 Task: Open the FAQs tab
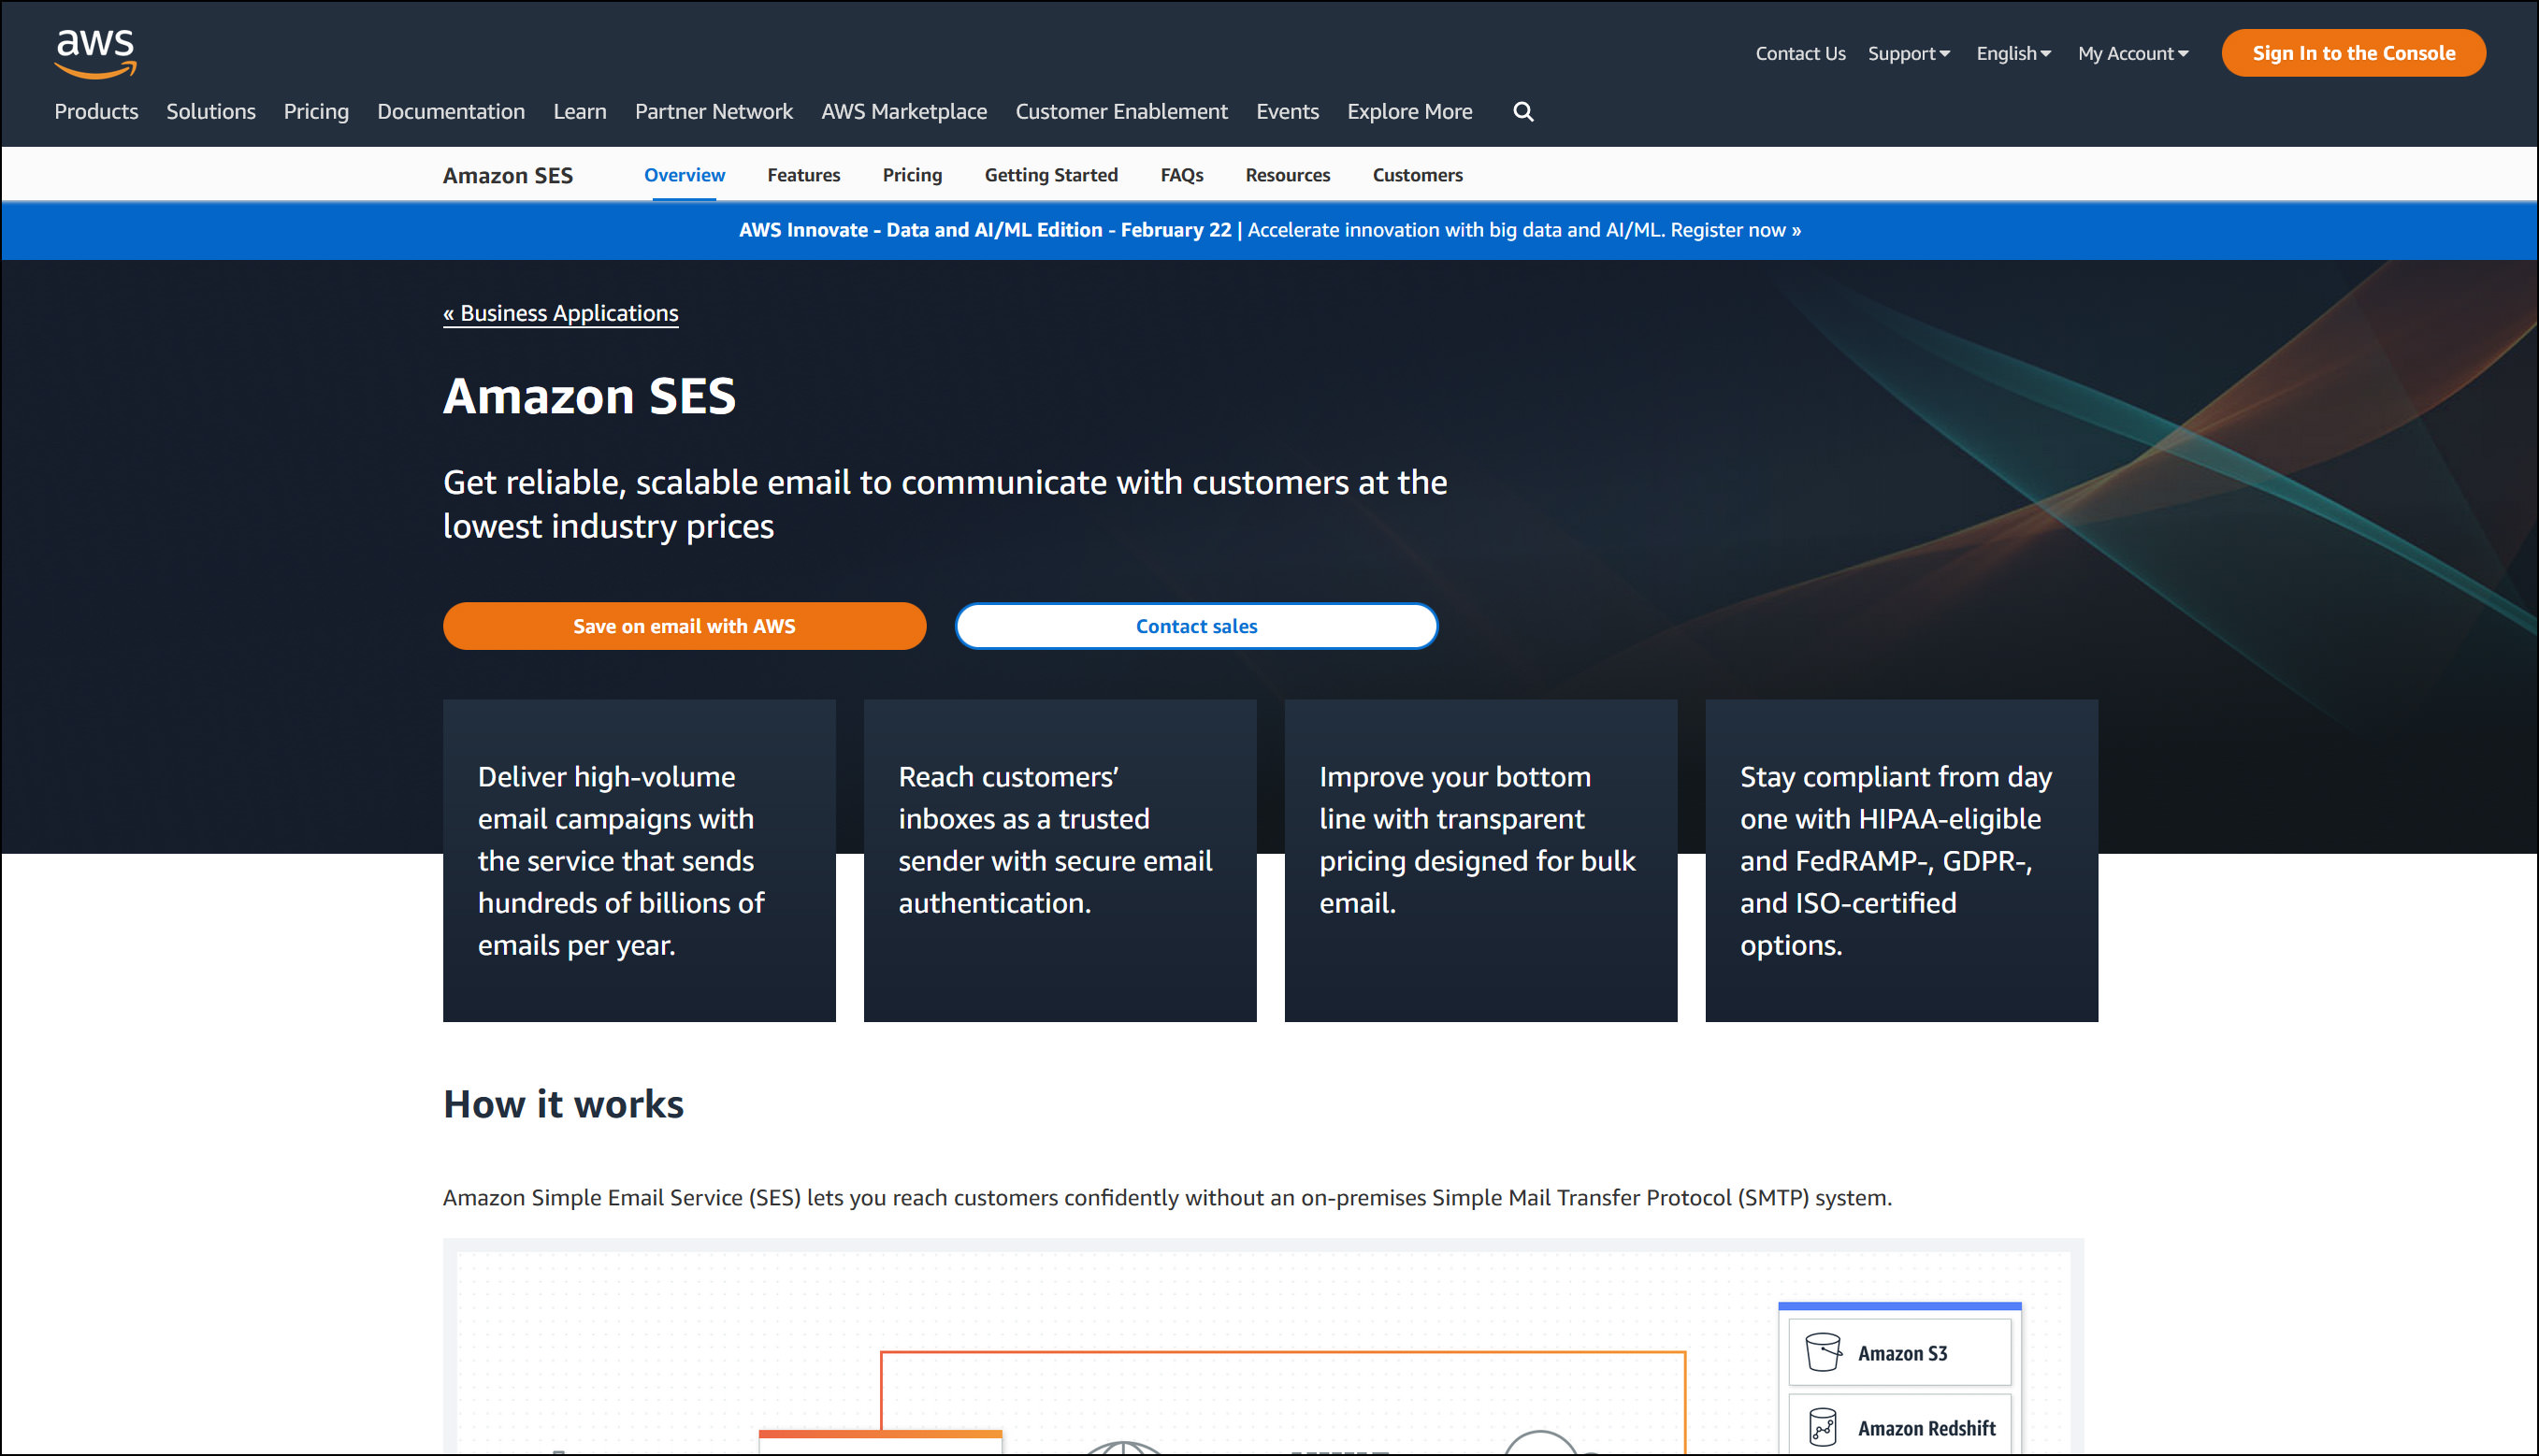1181,175
